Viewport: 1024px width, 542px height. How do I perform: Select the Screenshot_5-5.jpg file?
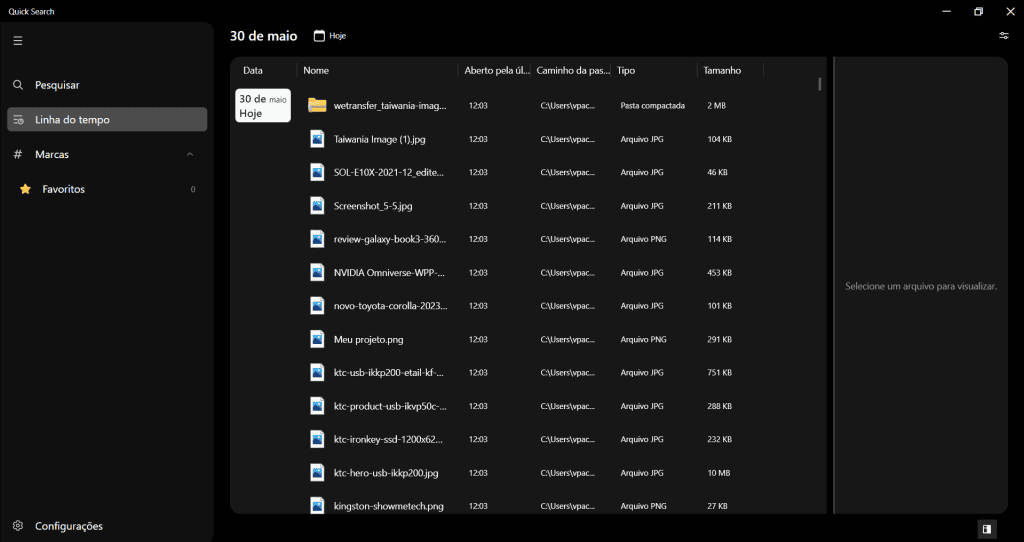373,206
